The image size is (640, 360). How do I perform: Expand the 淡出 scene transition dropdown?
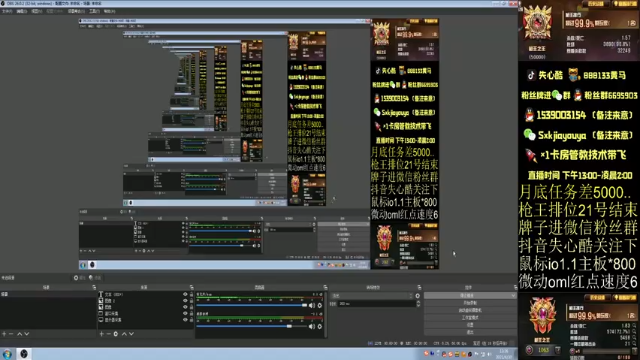click(x=372, y=296)
